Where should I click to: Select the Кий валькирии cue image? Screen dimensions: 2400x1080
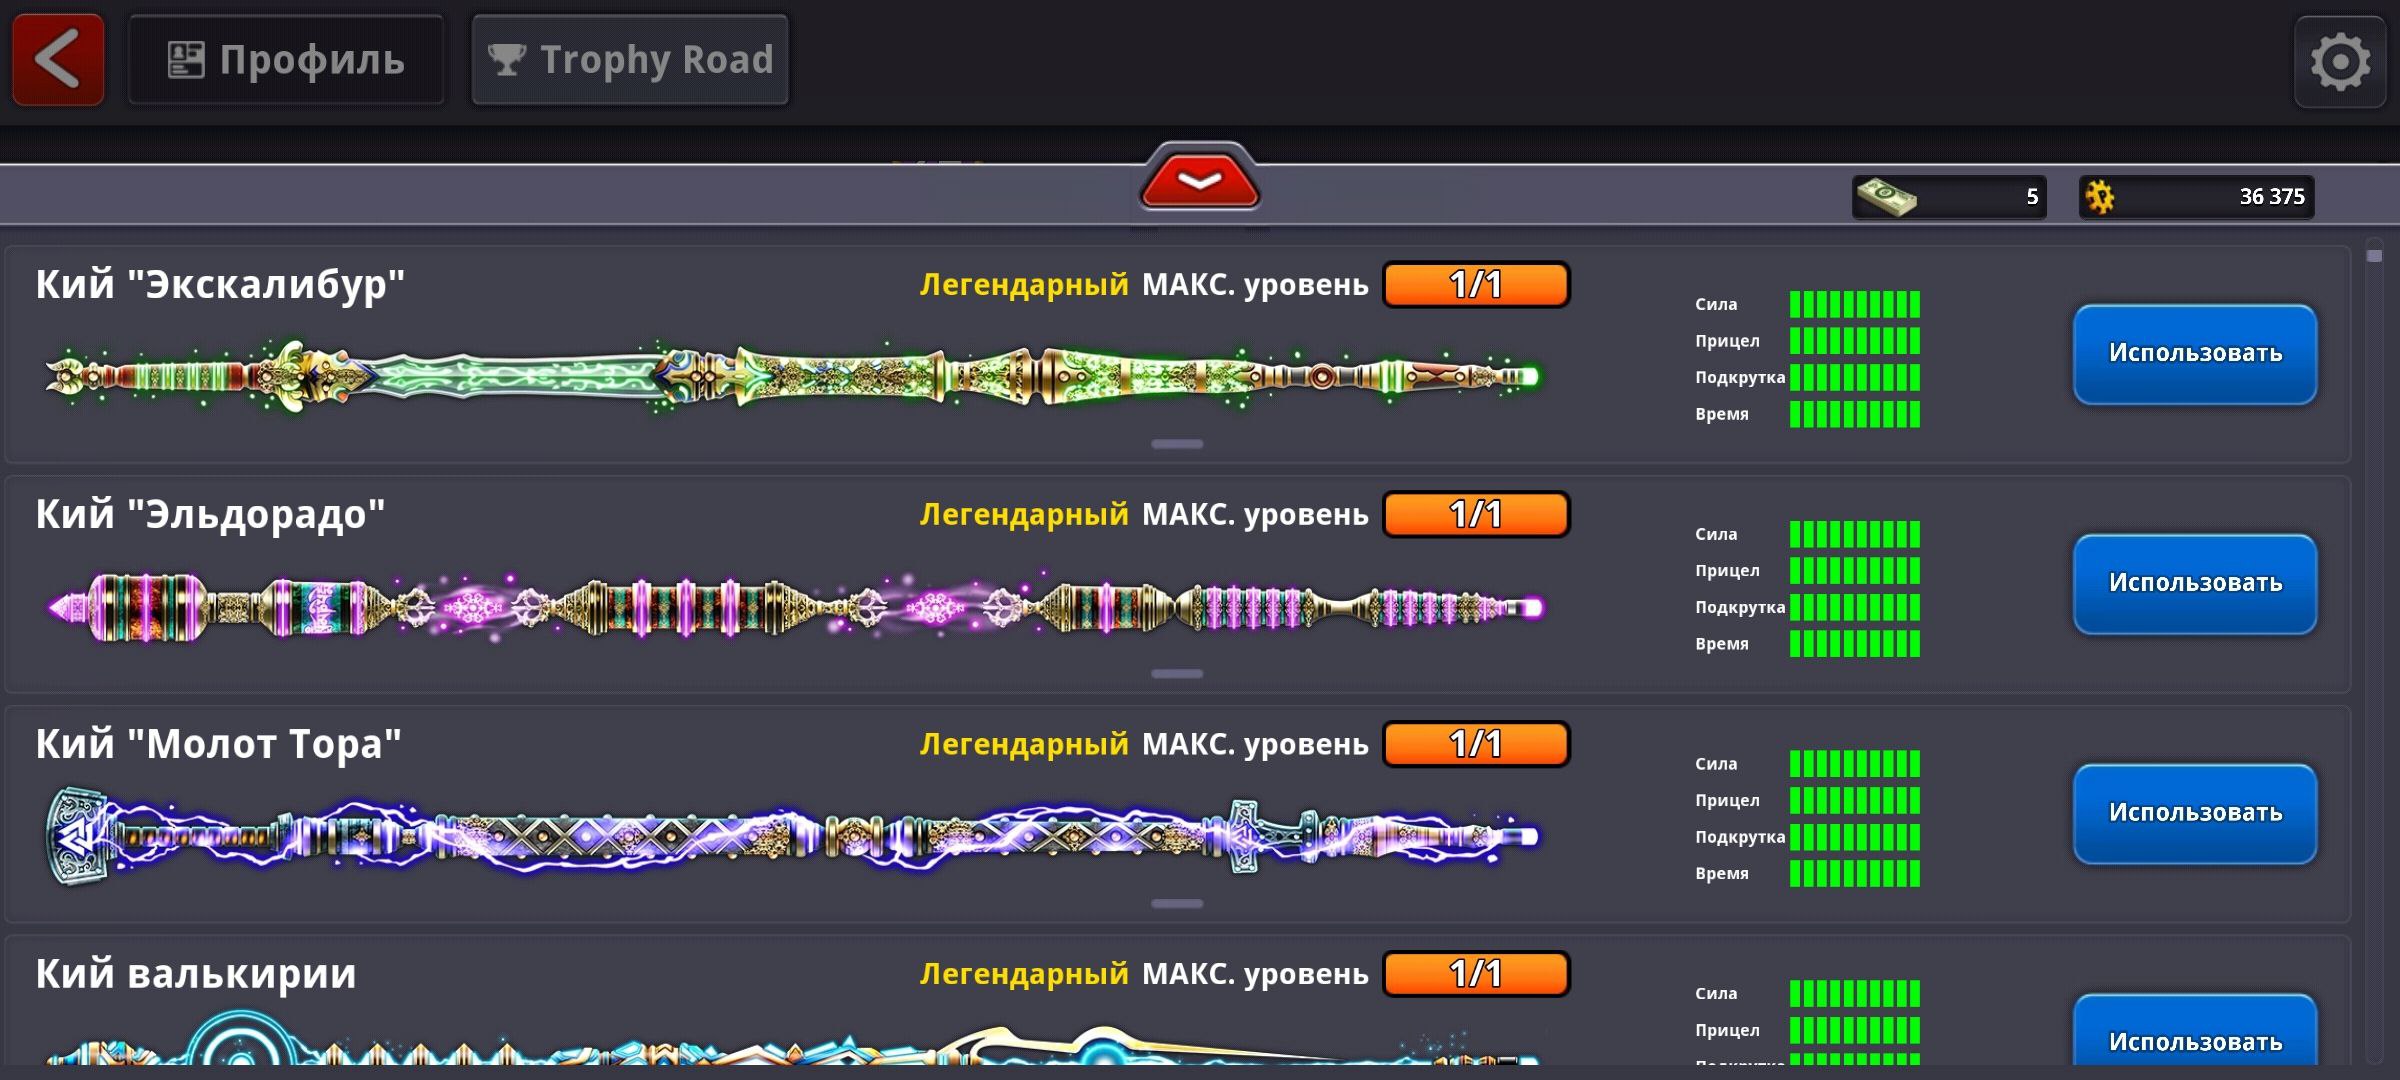(793, 1038)
